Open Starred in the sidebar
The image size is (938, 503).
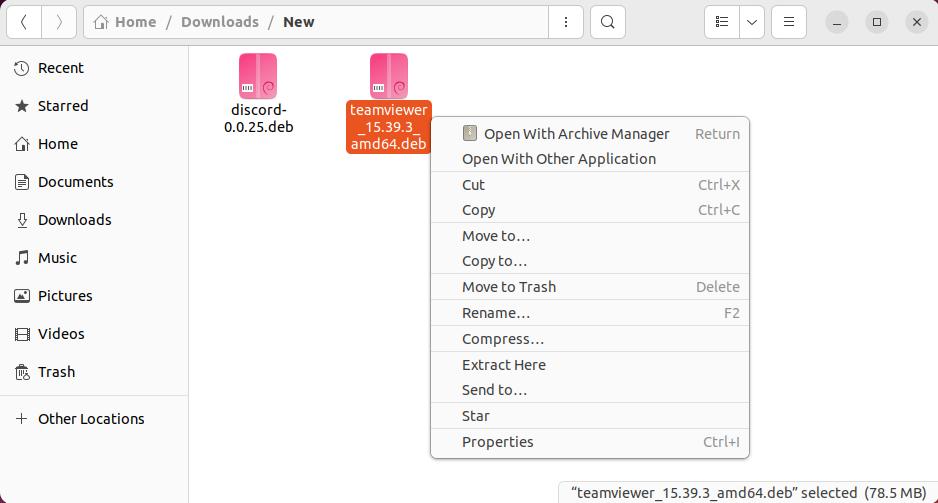tap(94, 106)
